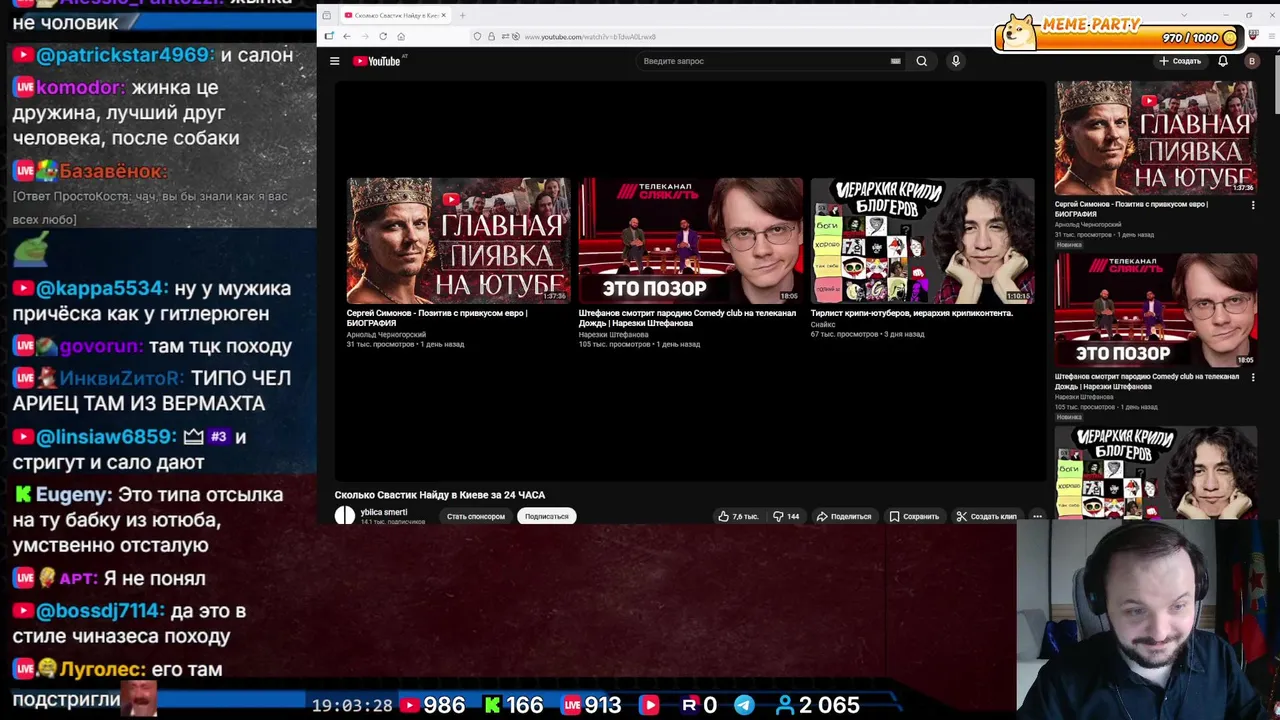Click the browser home icon

pos(401,36)
